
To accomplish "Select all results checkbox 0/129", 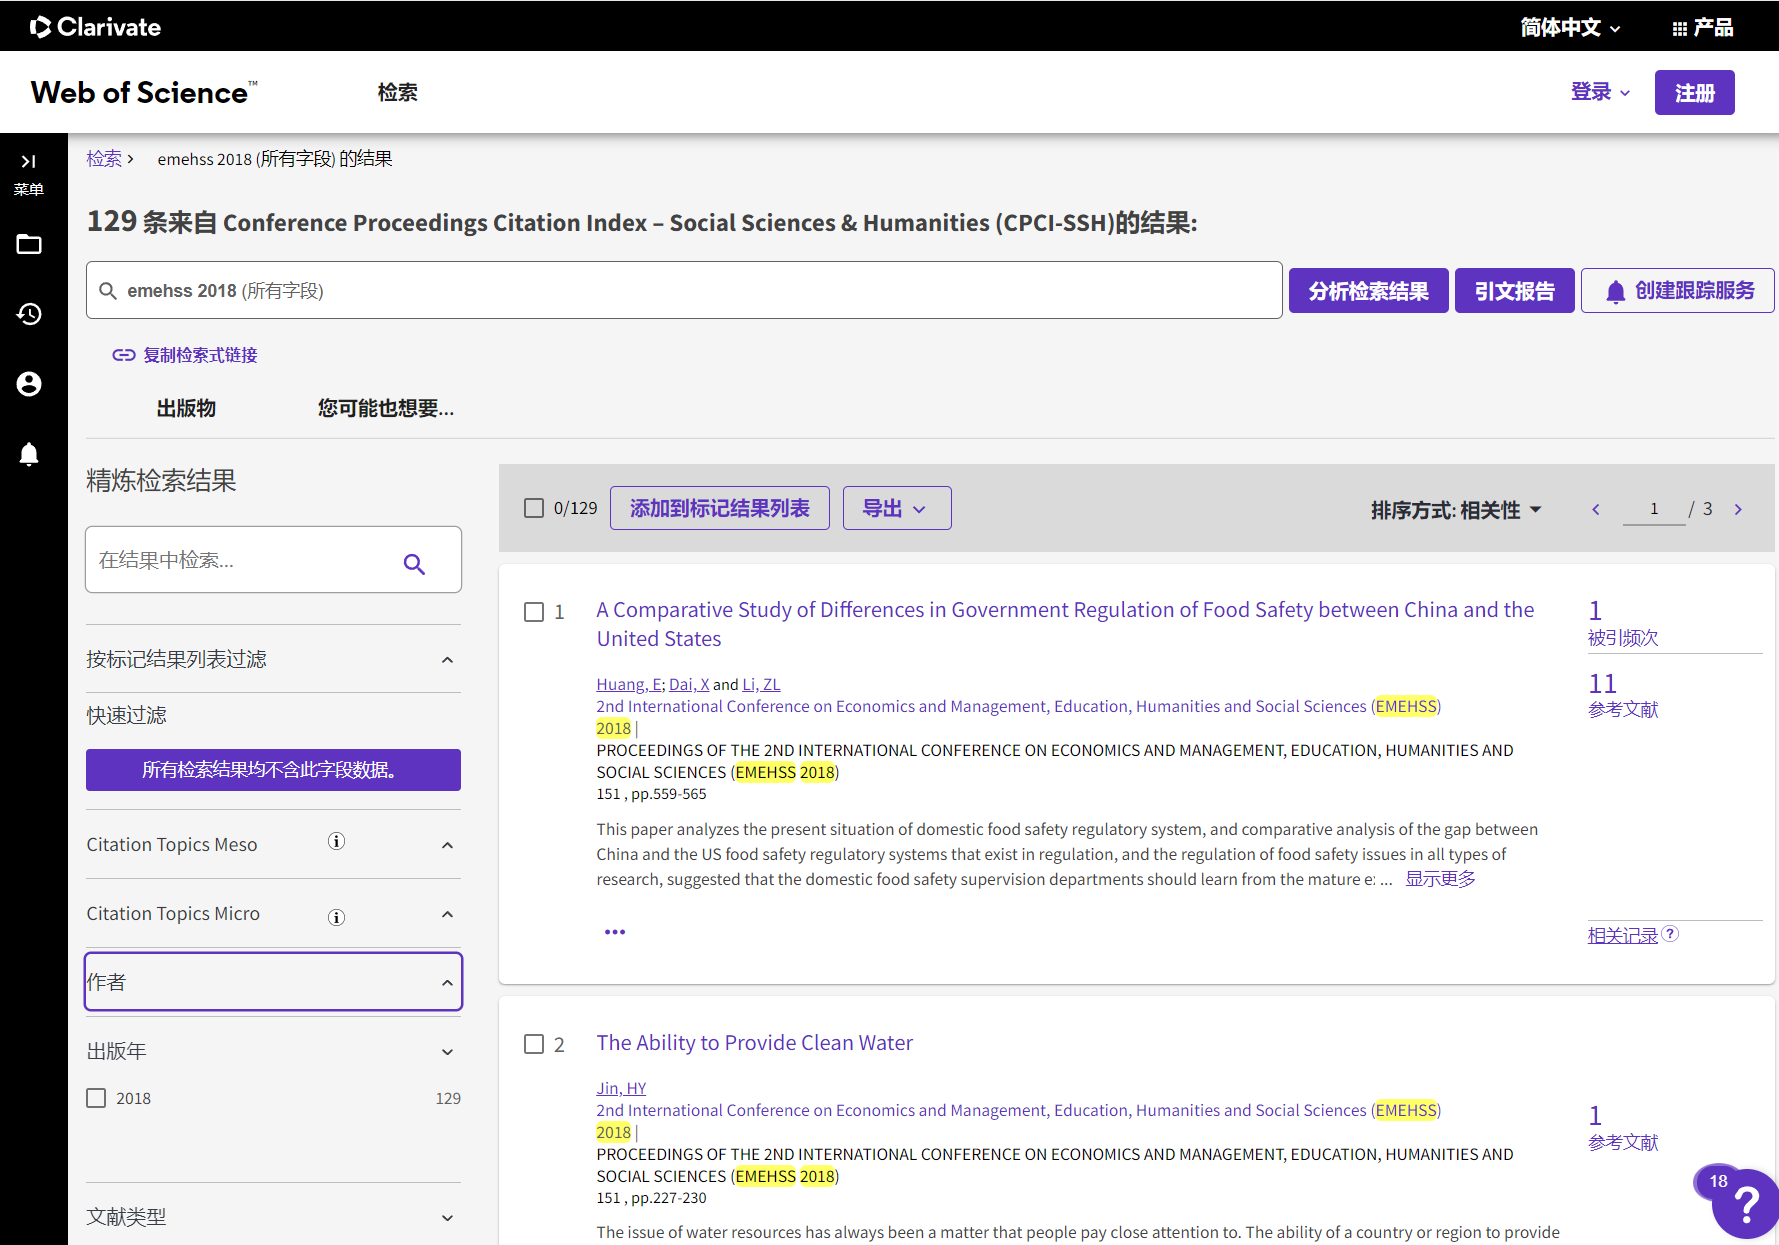I will click(x=534, y=508).
